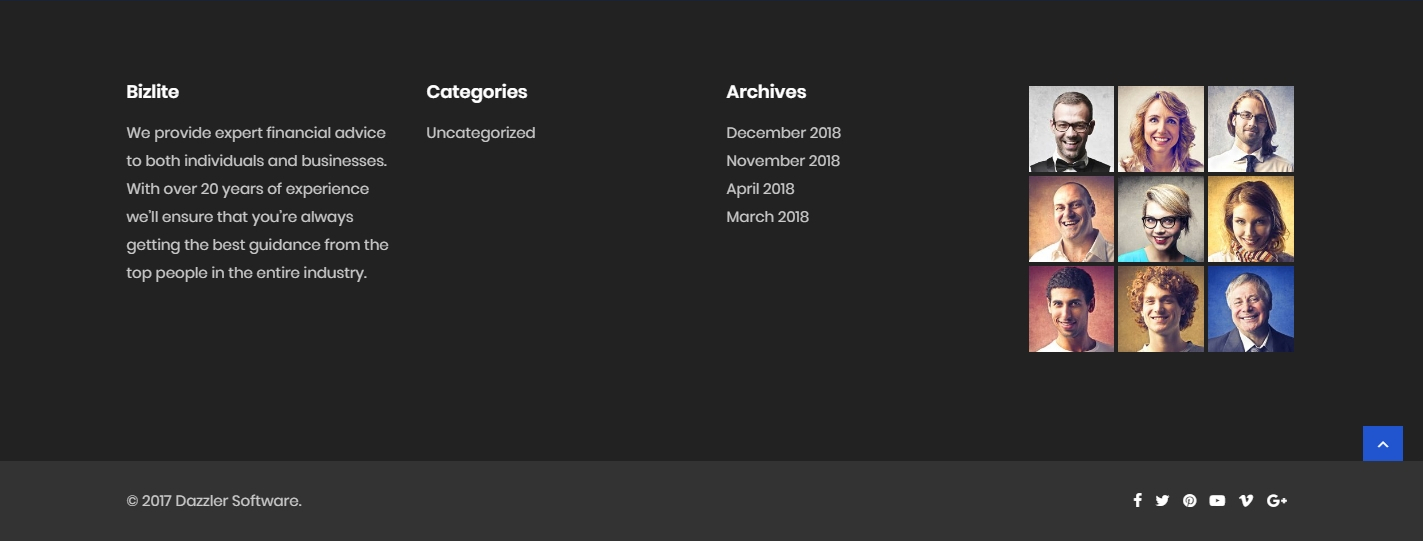Open the Twitter social icon

1162,501
